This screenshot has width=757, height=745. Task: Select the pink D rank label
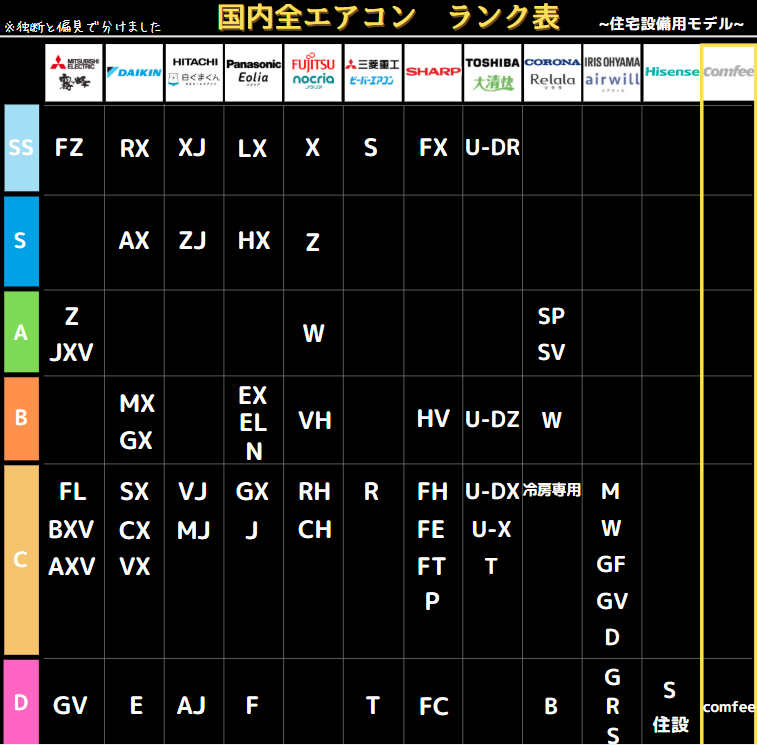click(x=21, y=702)
